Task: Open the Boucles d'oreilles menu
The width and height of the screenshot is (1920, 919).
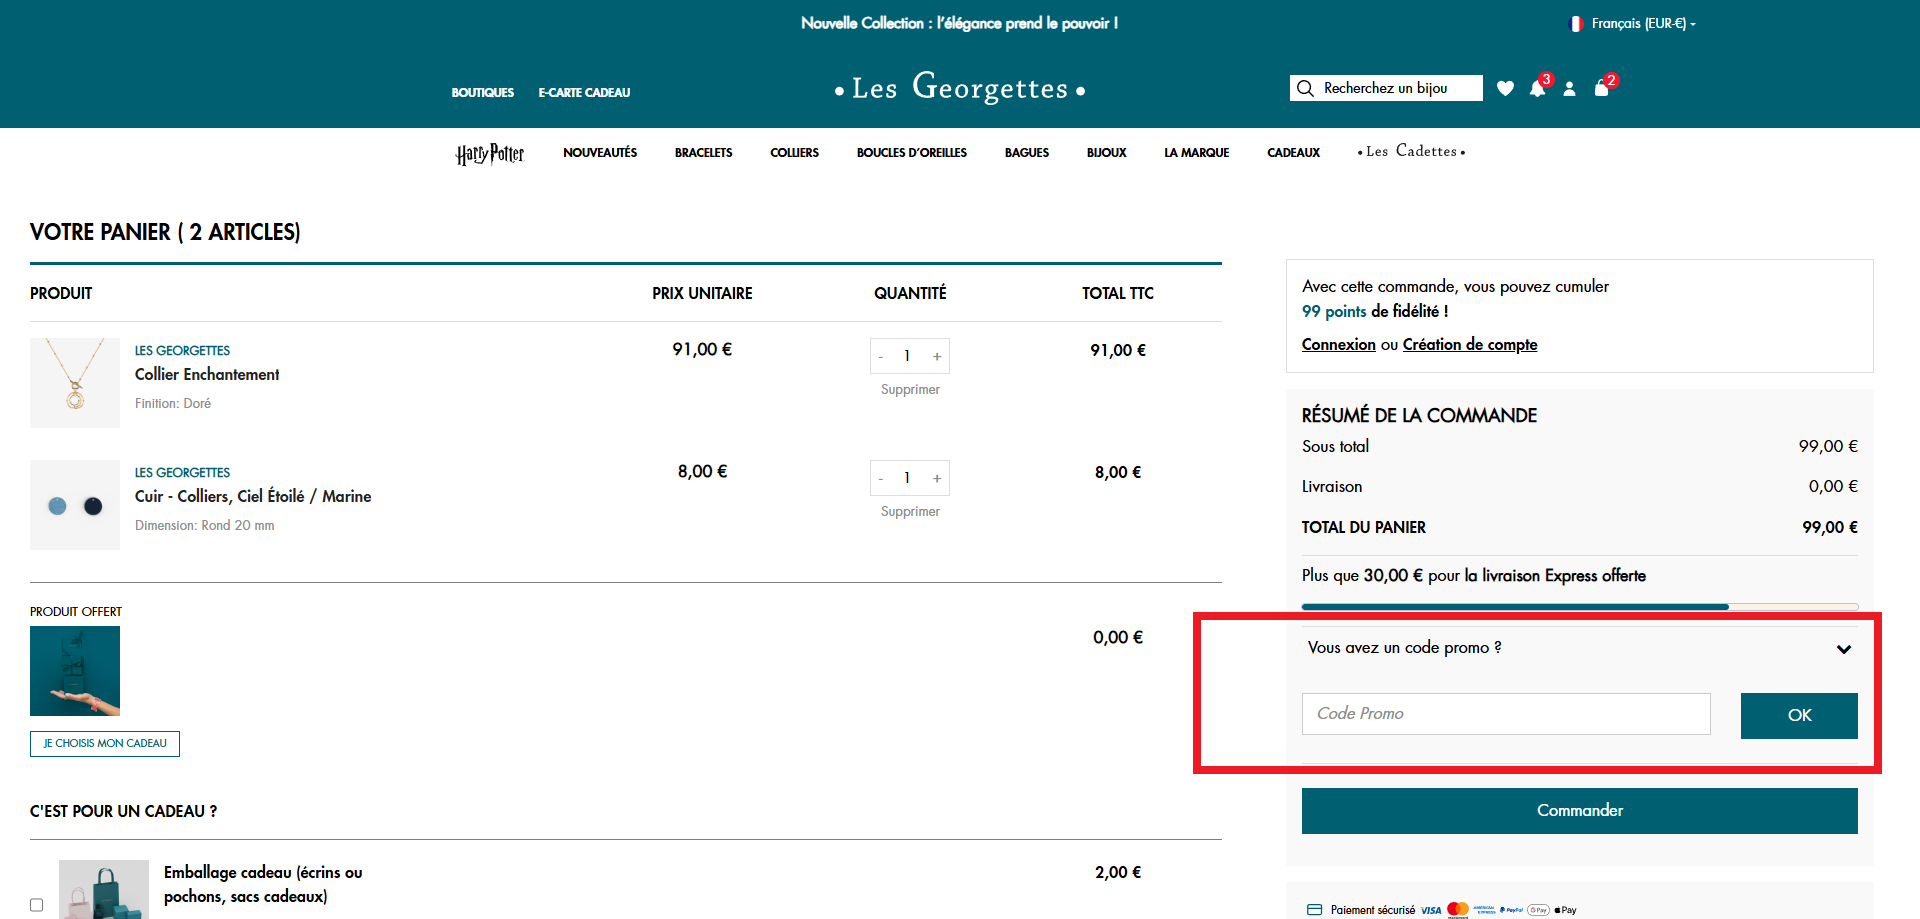Action: [x=912, y=153]
